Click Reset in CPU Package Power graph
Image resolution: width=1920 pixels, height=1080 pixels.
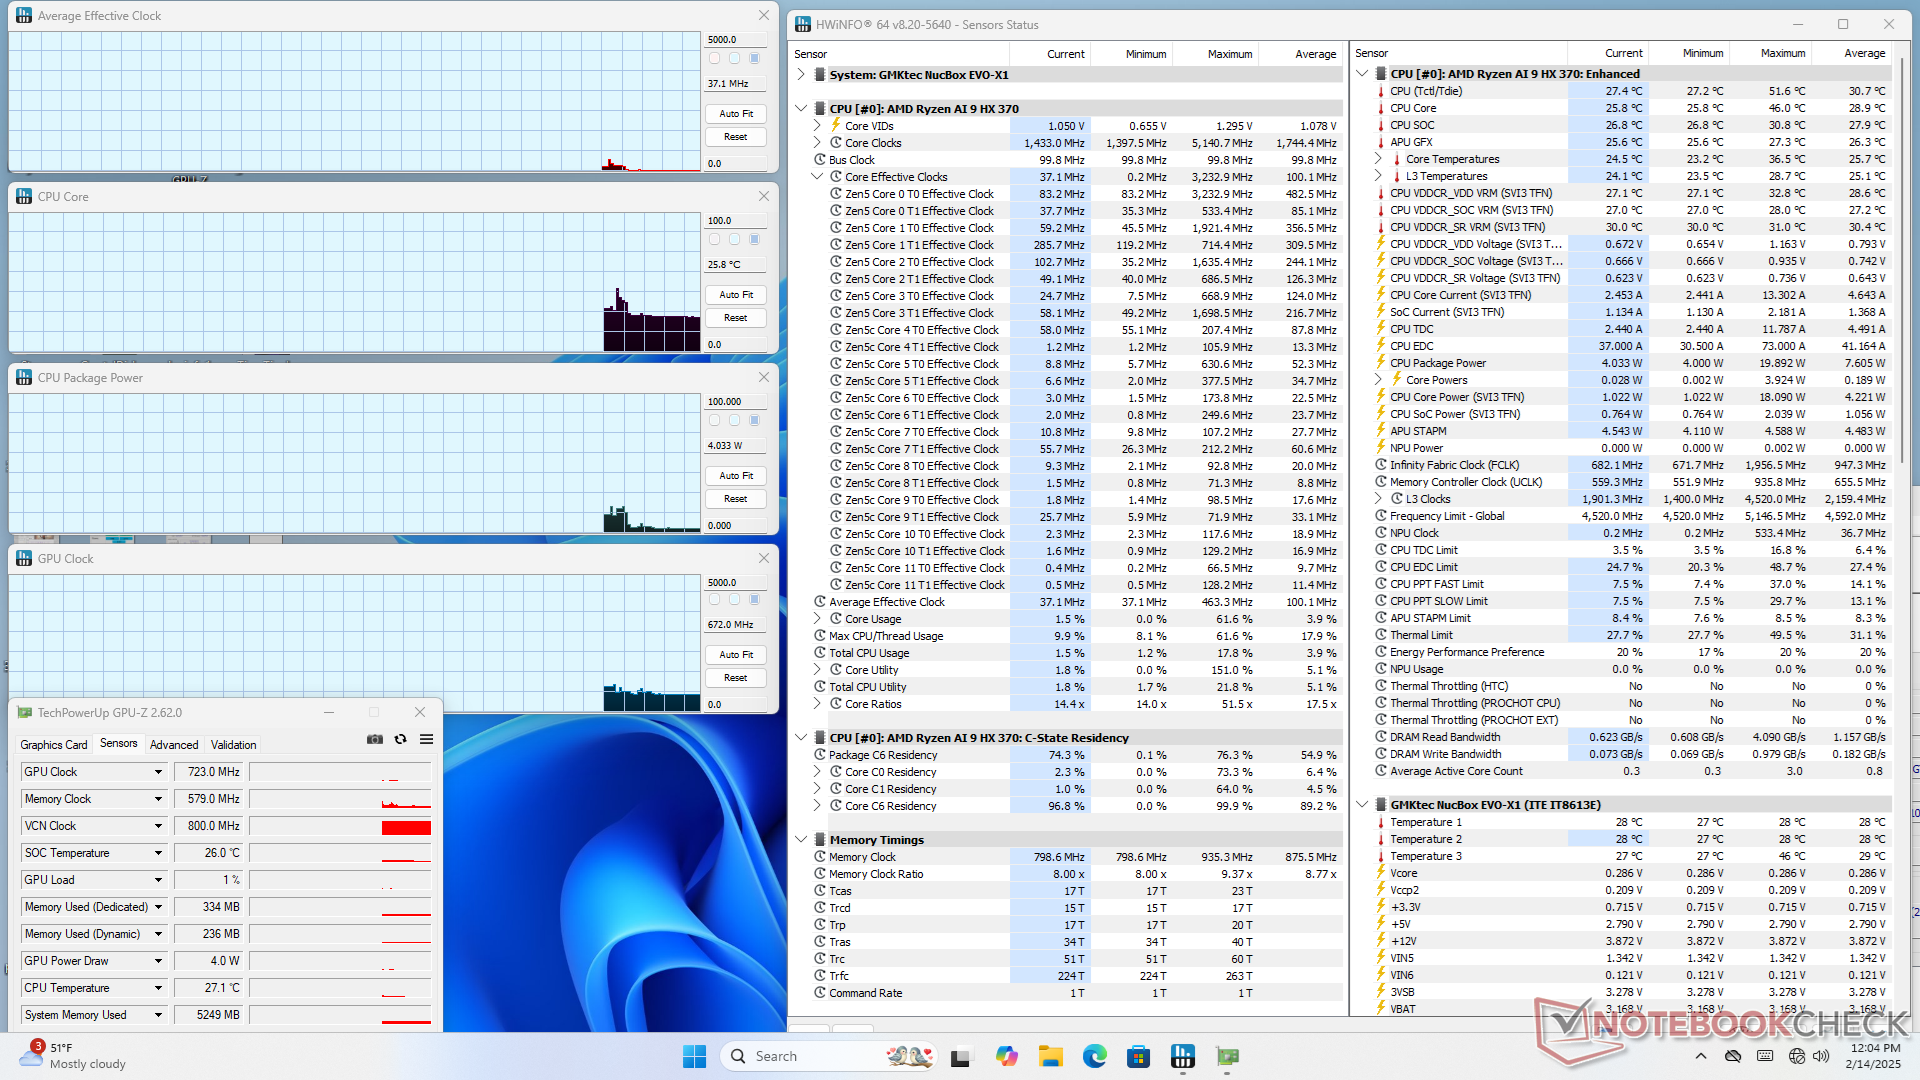tap(736, 499)
